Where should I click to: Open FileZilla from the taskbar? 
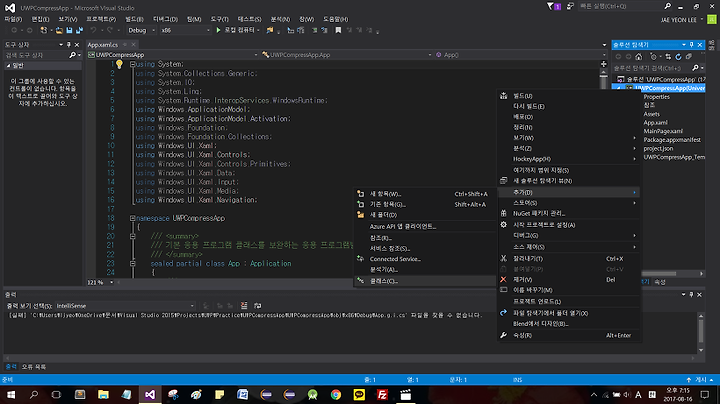[x=382, y=394]
